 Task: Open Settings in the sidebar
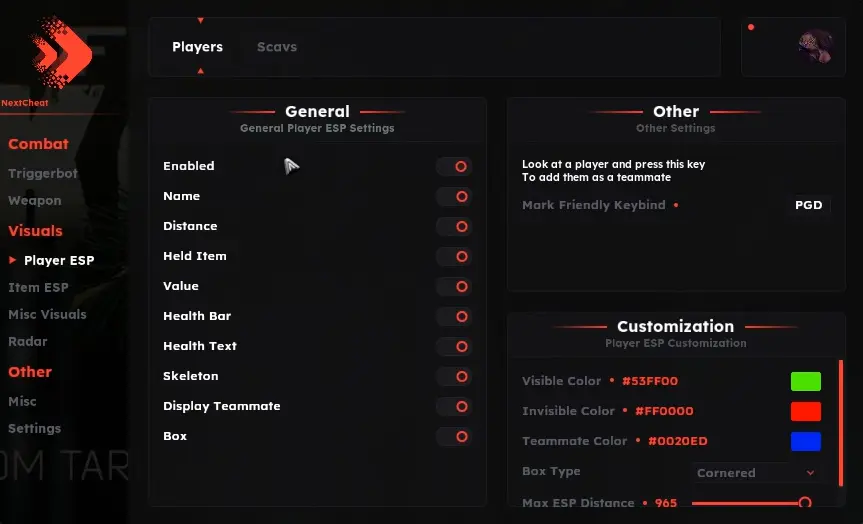pos(35,429)
